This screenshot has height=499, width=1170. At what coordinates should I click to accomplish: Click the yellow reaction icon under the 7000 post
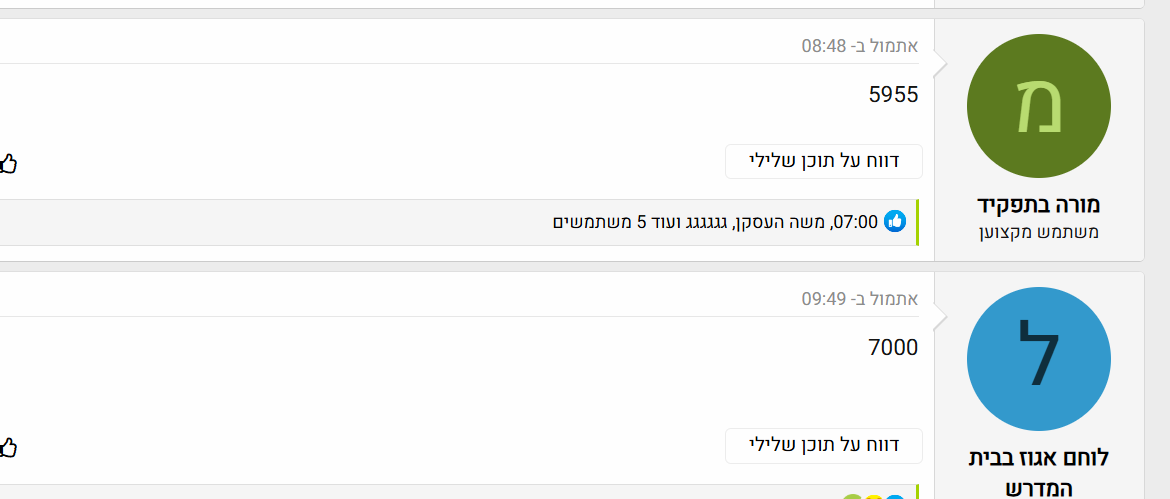pyautogui.click(x=873, y=497)
